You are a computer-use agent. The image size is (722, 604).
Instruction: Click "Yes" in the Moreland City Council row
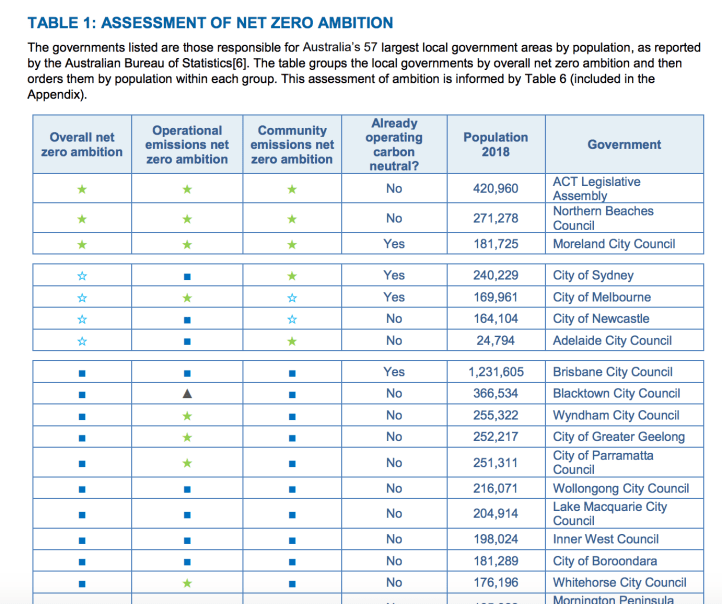[x=394, y=244]
